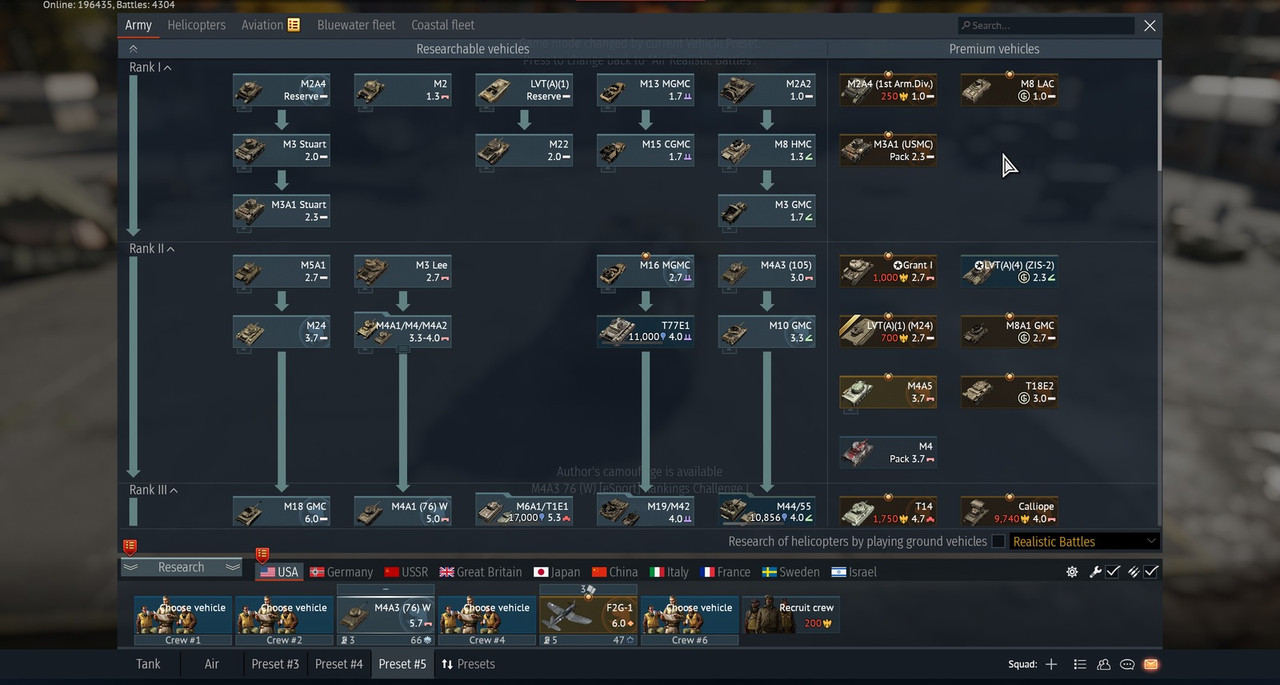This screenshot has height=685, width=1280.
Task: Switch to the Coastal fleet tab
Action: coord(443,25)
